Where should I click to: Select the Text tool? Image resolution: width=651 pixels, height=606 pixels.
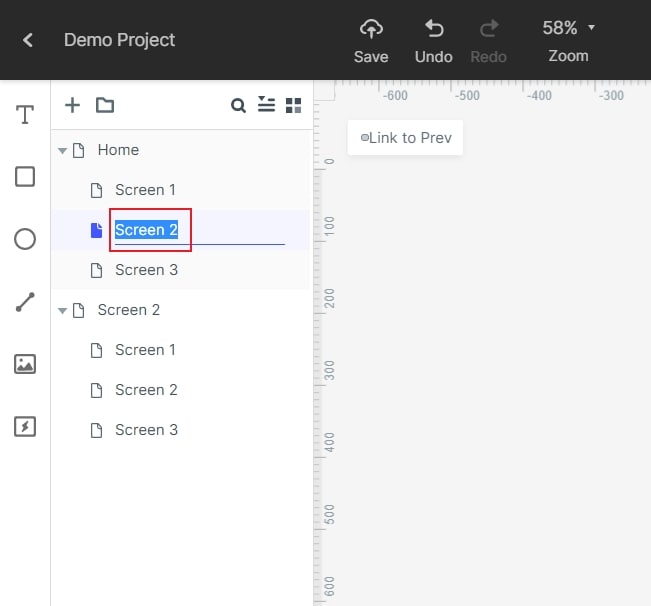[x=25, y=114]
